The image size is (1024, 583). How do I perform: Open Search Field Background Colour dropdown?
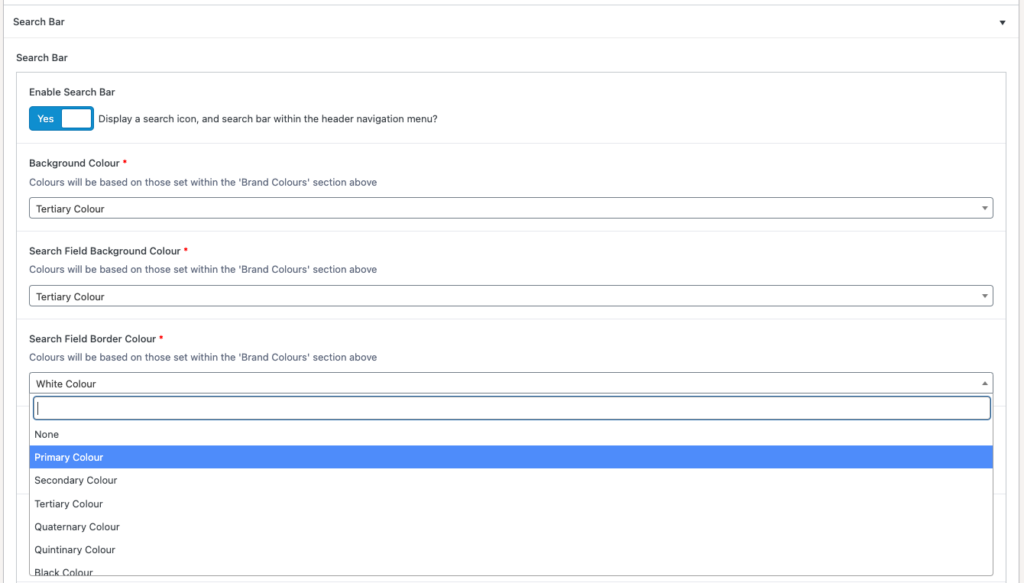point(510,296)
